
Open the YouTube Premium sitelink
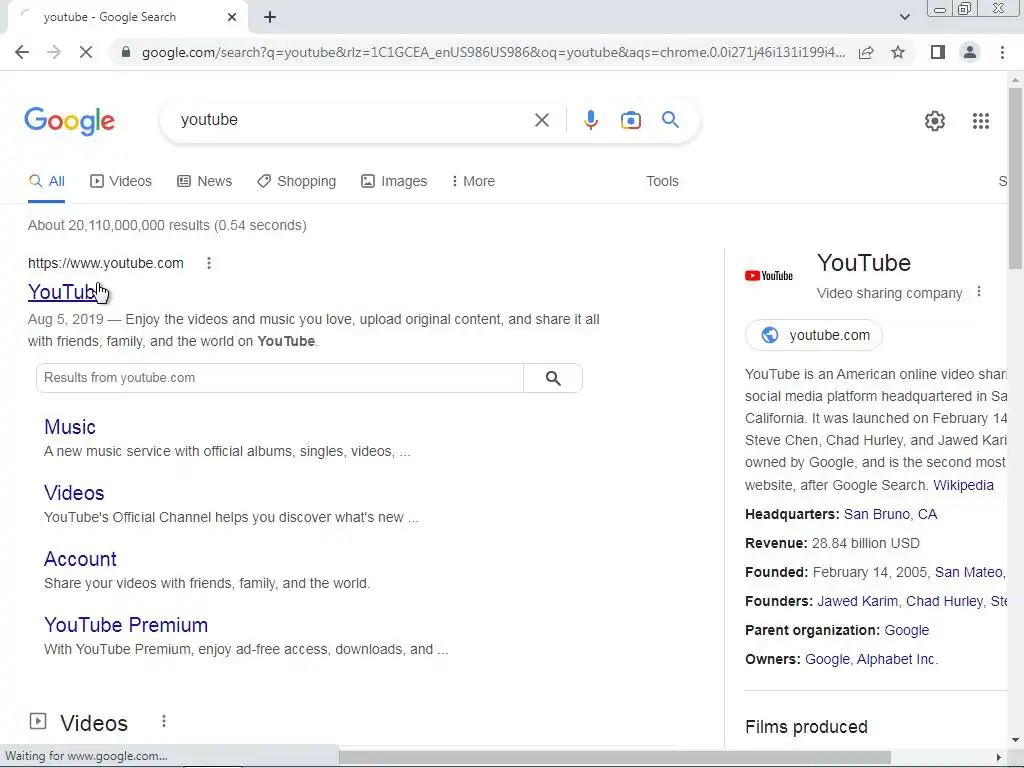tap(126, 625)
